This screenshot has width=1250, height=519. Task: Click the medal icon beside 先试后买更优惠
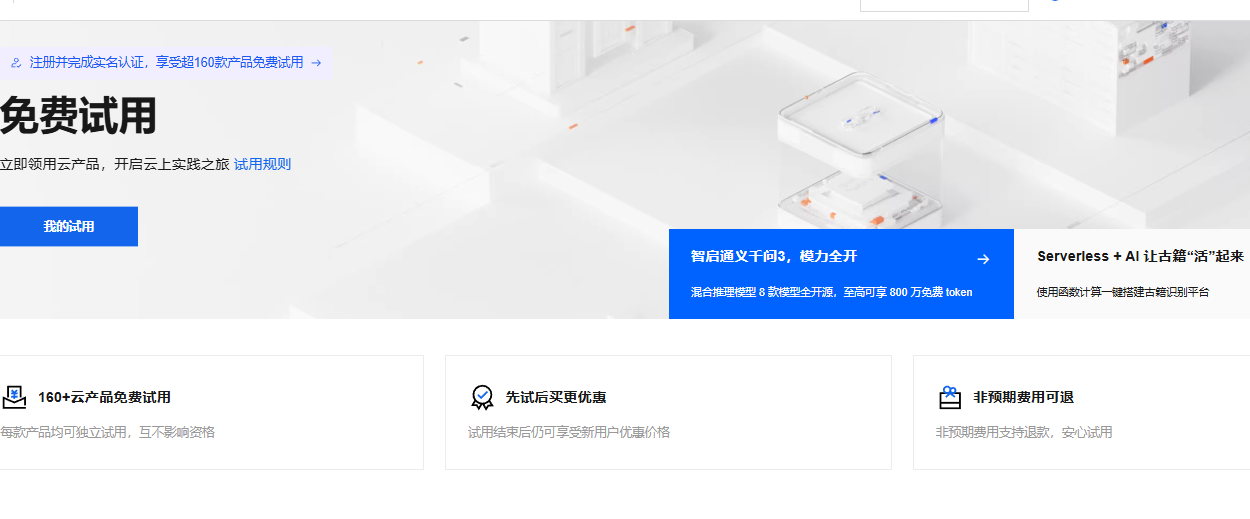[x=482, y=397]
